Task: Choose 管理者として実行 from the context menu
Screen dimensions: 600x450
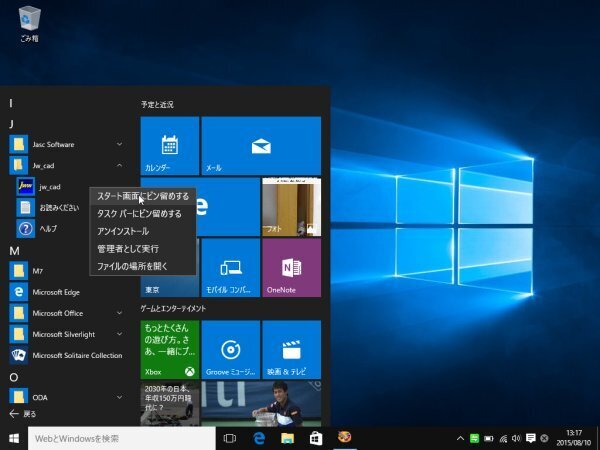Action: pyautogui.click(x=143, y=249)
